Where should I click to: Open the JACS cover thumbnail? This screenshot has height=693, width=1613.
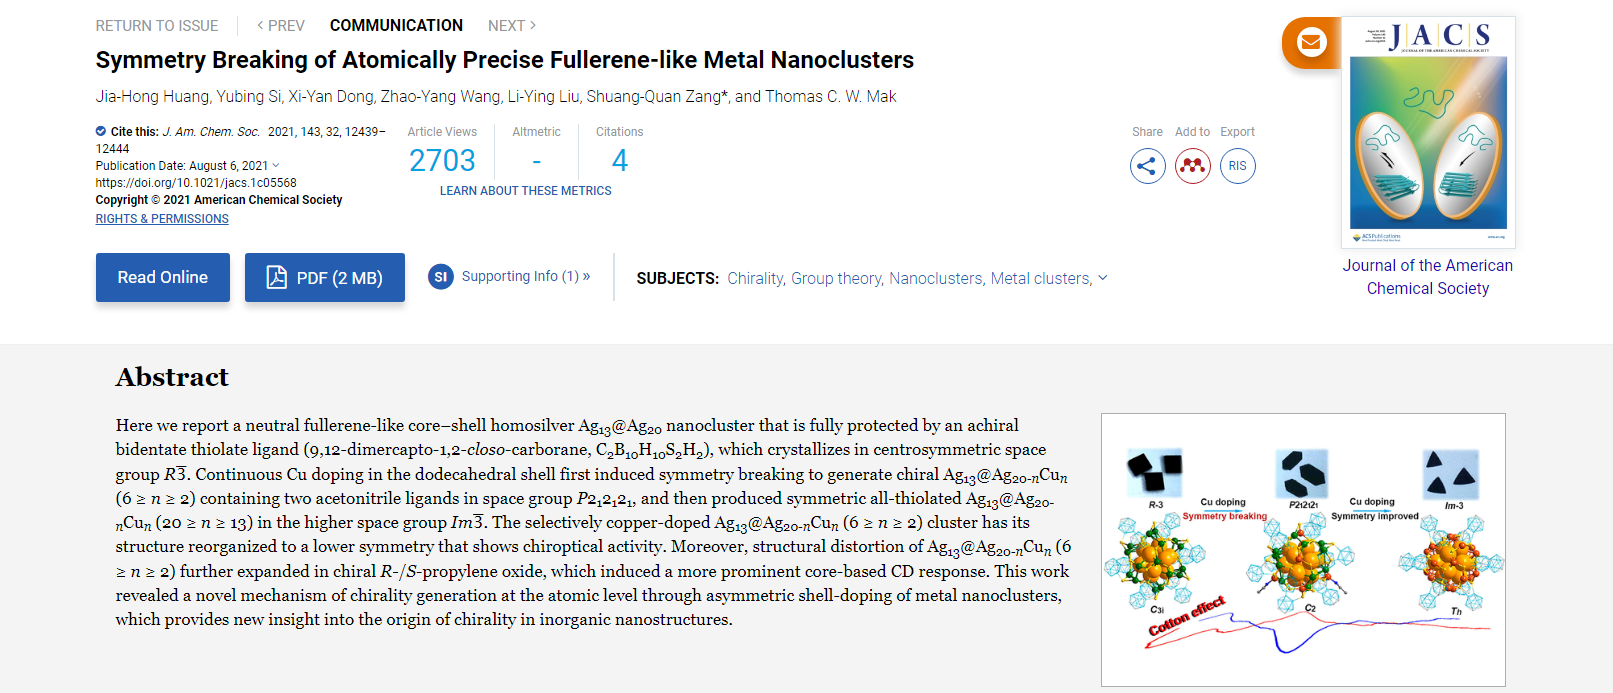[x=1428, y=132]
